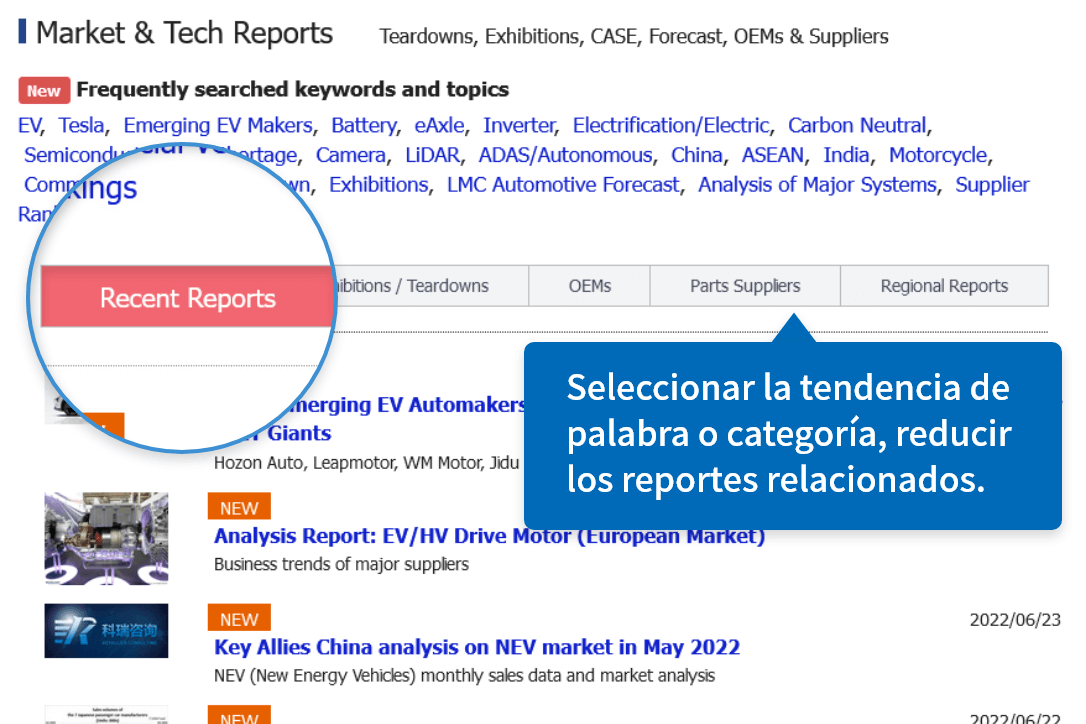Open the Key Allies logo thumbnail
The image size is (1086, 724).
[106, 630]
